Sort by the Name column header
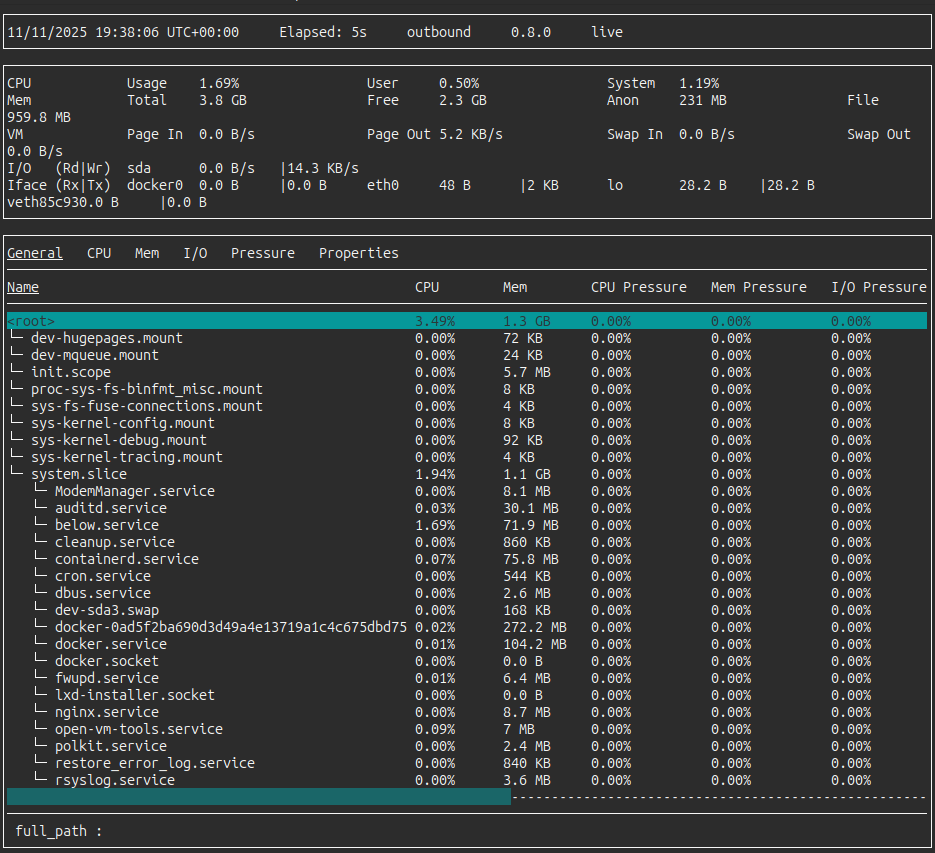This screenshot has width=935, height=853. [23, 287]
